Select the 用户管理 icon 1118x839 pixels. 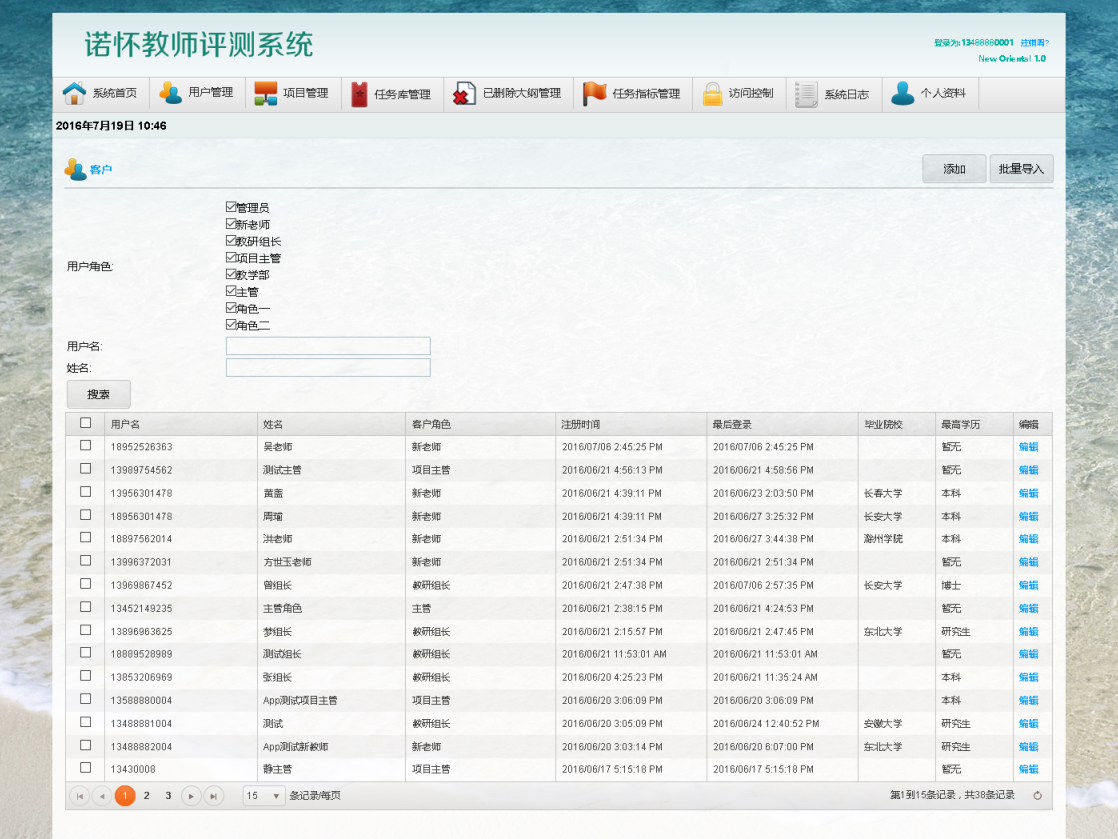169,93
